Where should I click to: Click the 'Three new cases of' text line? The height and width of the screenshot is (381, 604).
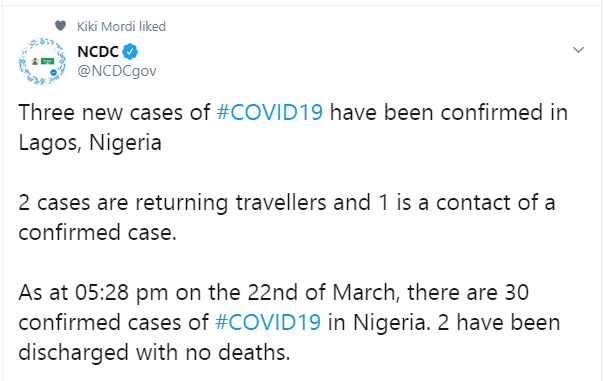[114, 112]
